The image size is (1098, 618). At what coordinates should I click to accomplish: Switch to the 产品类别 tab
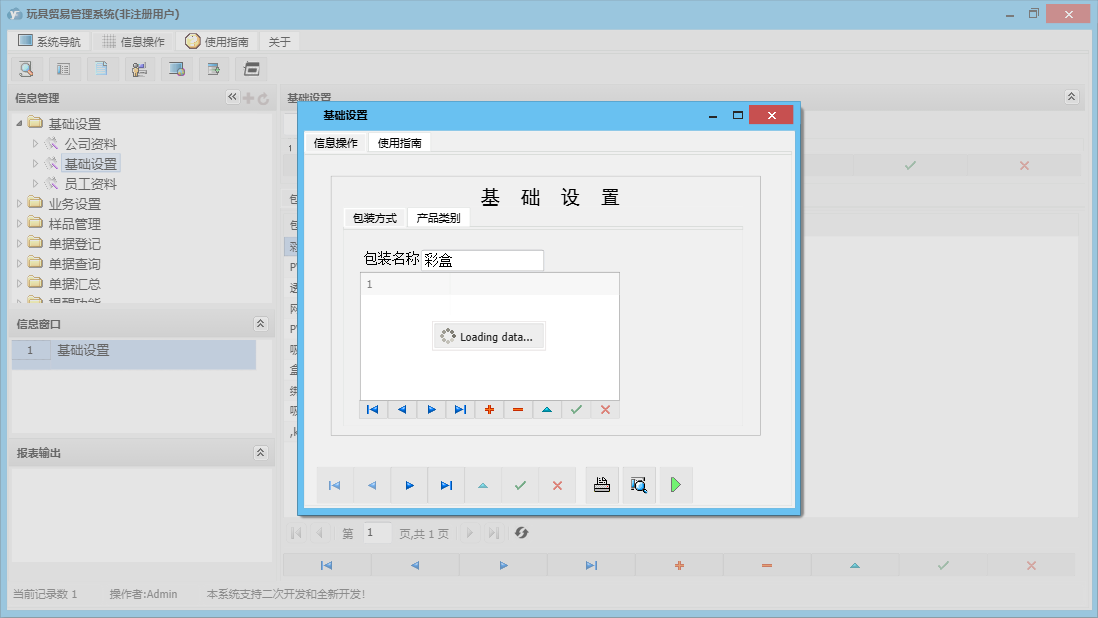pos(438,218)
